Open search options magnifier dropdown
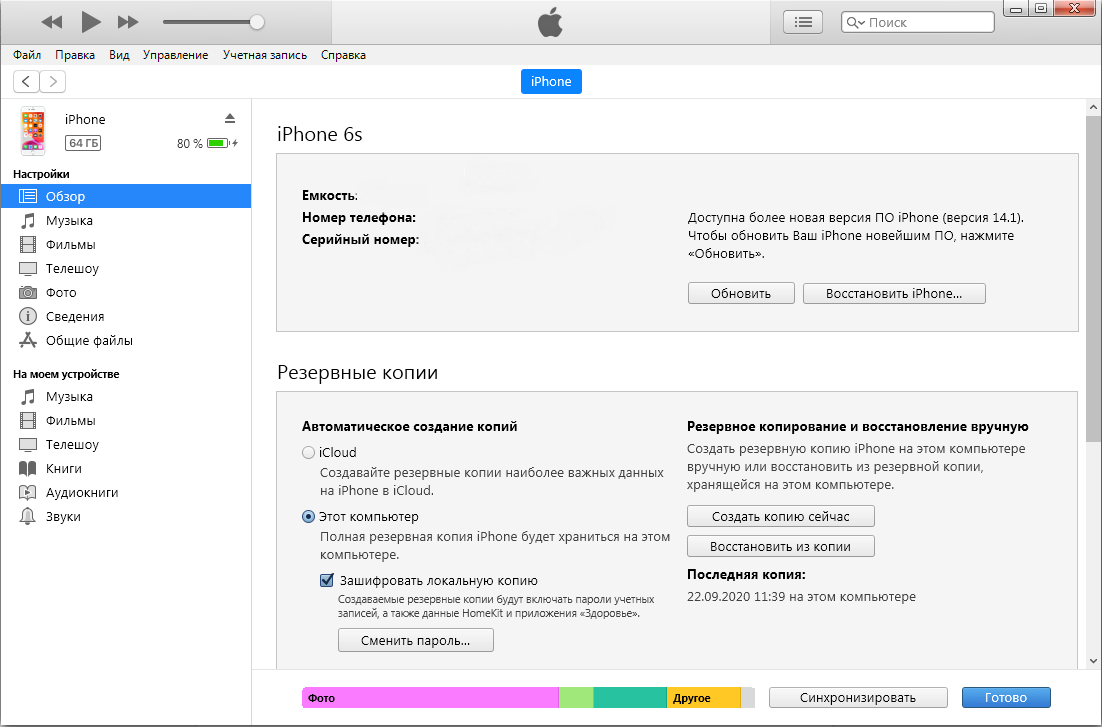Image resolution: width=1102 pixels, height=727 pixels. tap(855, 22)
